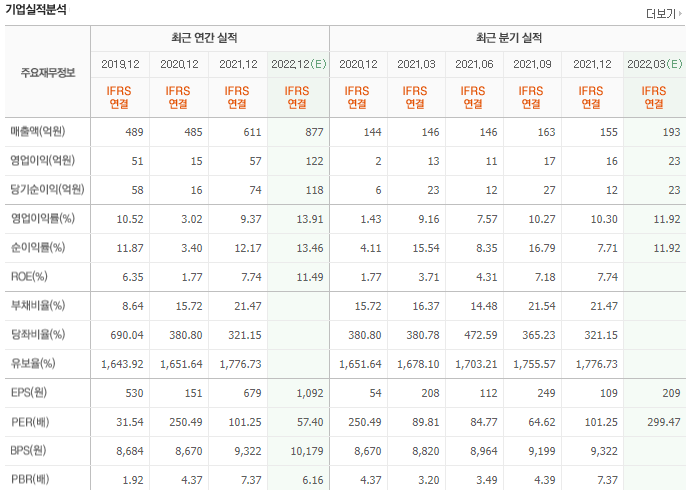Click the 기업실적분석 section title
The height and width of the screenshot is (490, 690).
36,10
